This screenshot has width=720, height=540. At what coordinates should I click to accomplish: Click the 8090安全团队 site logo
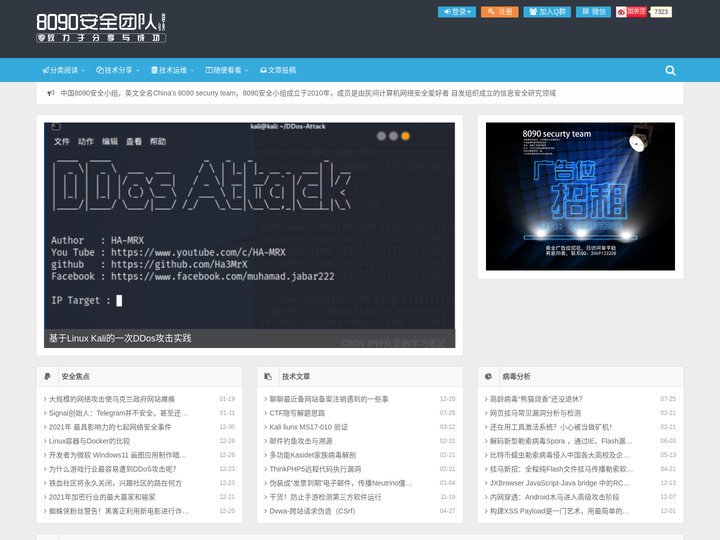pyautogui.click(x=101, y=28)
